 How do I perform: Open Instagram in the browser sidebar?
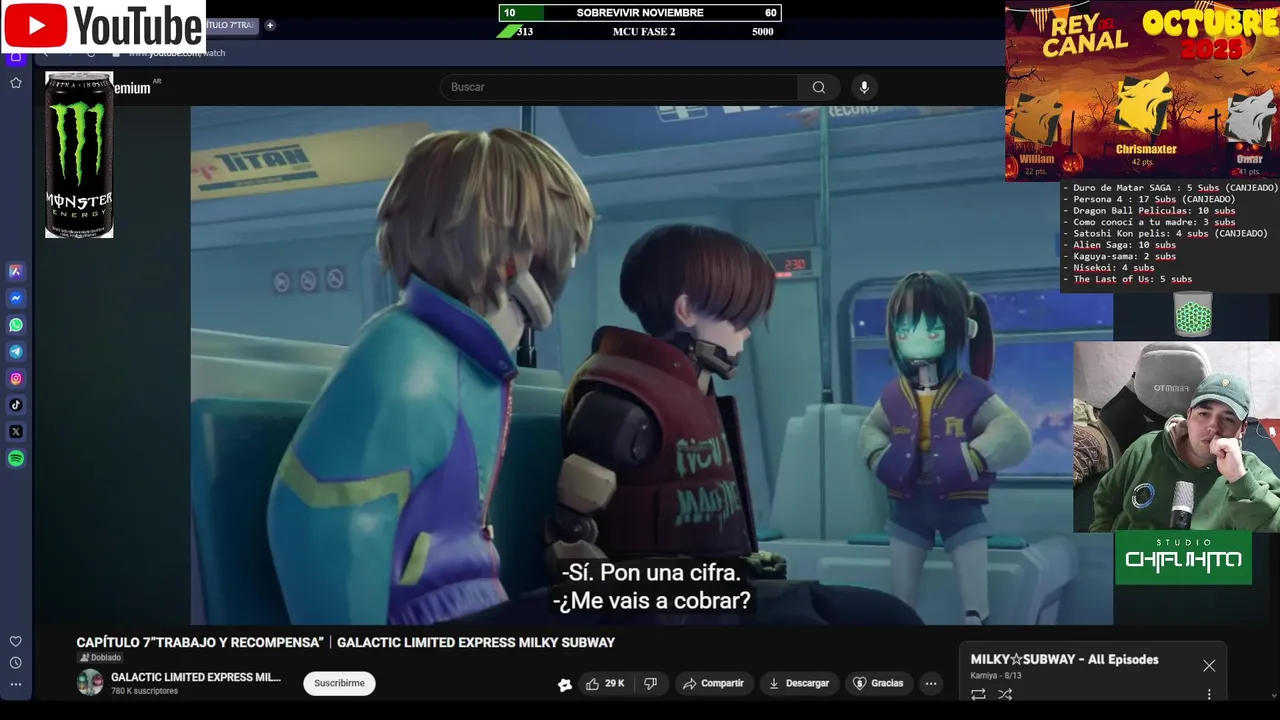pos(16,378)
